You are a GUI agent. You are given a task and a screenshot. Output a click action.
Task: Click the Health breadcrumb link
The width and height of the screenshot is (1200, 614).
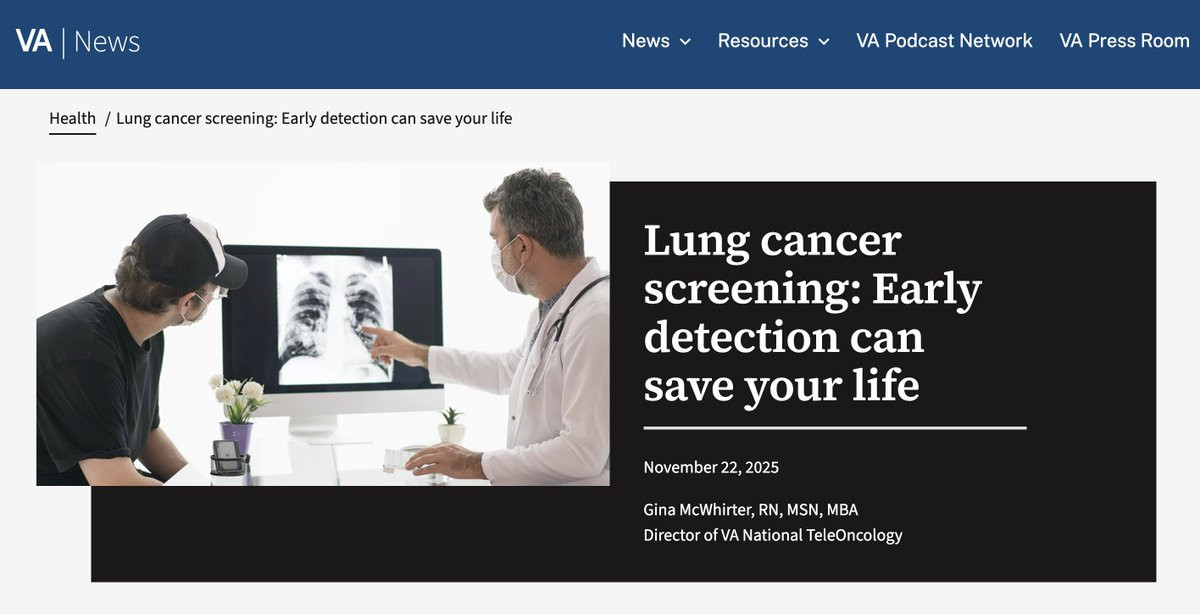[x=72, y=118]
